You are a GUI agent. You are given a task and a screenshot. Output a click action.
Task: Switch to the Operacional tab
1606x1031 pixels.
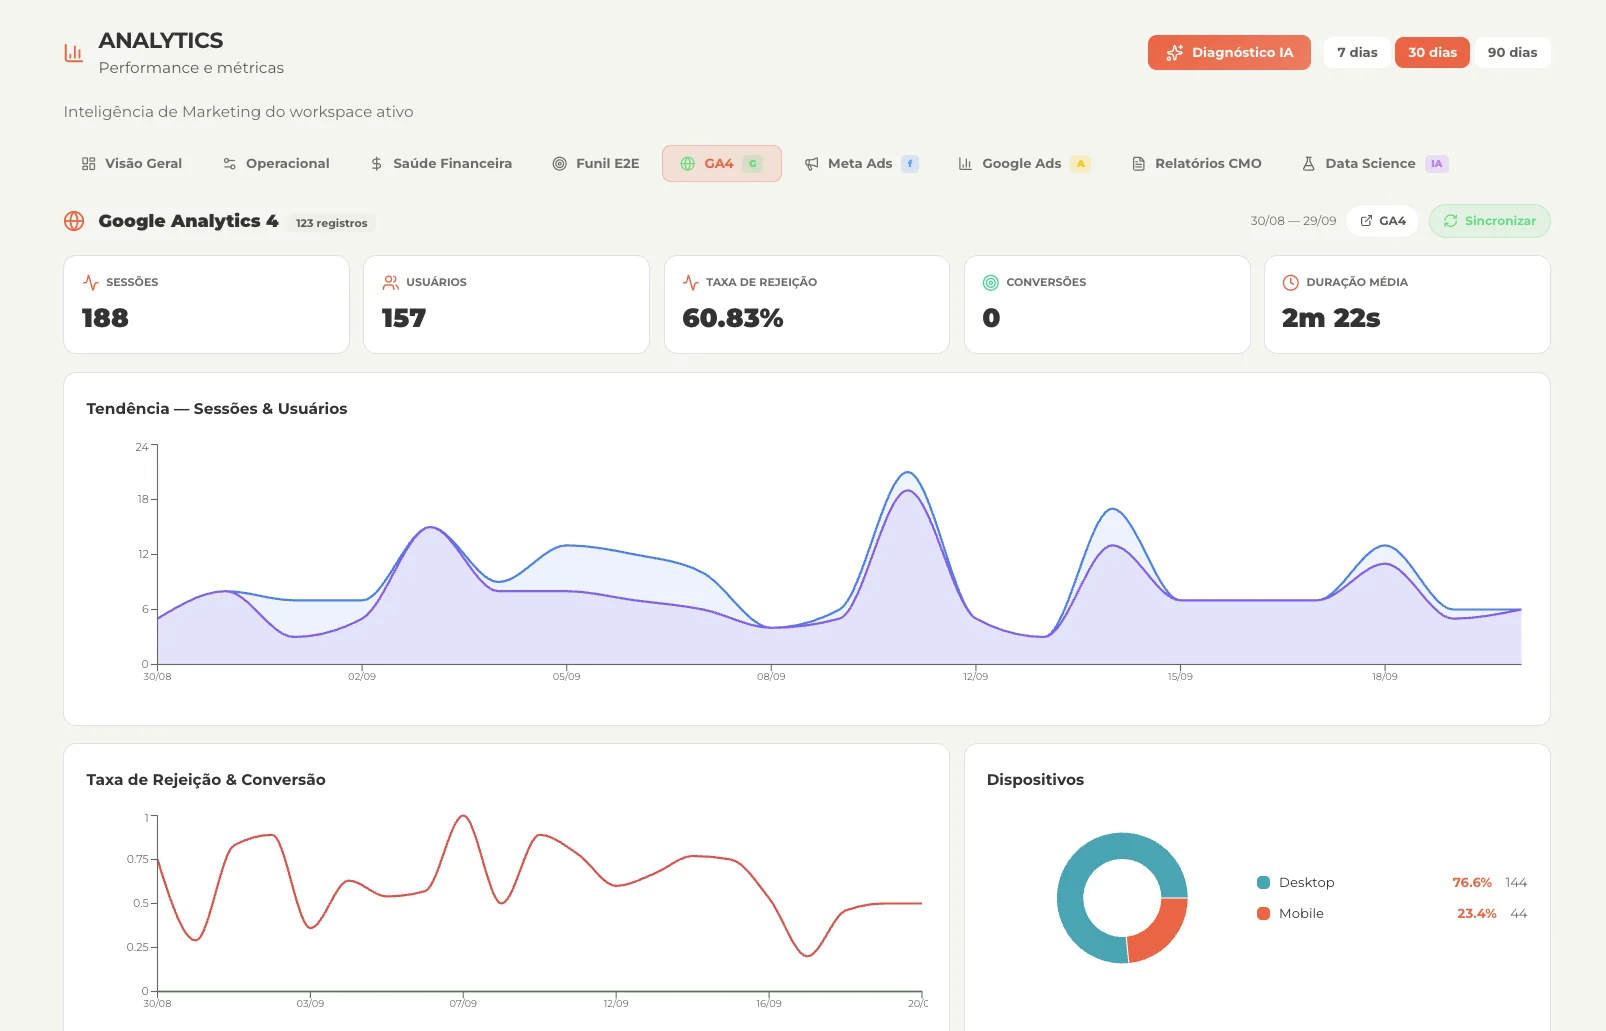click(277, 164)
